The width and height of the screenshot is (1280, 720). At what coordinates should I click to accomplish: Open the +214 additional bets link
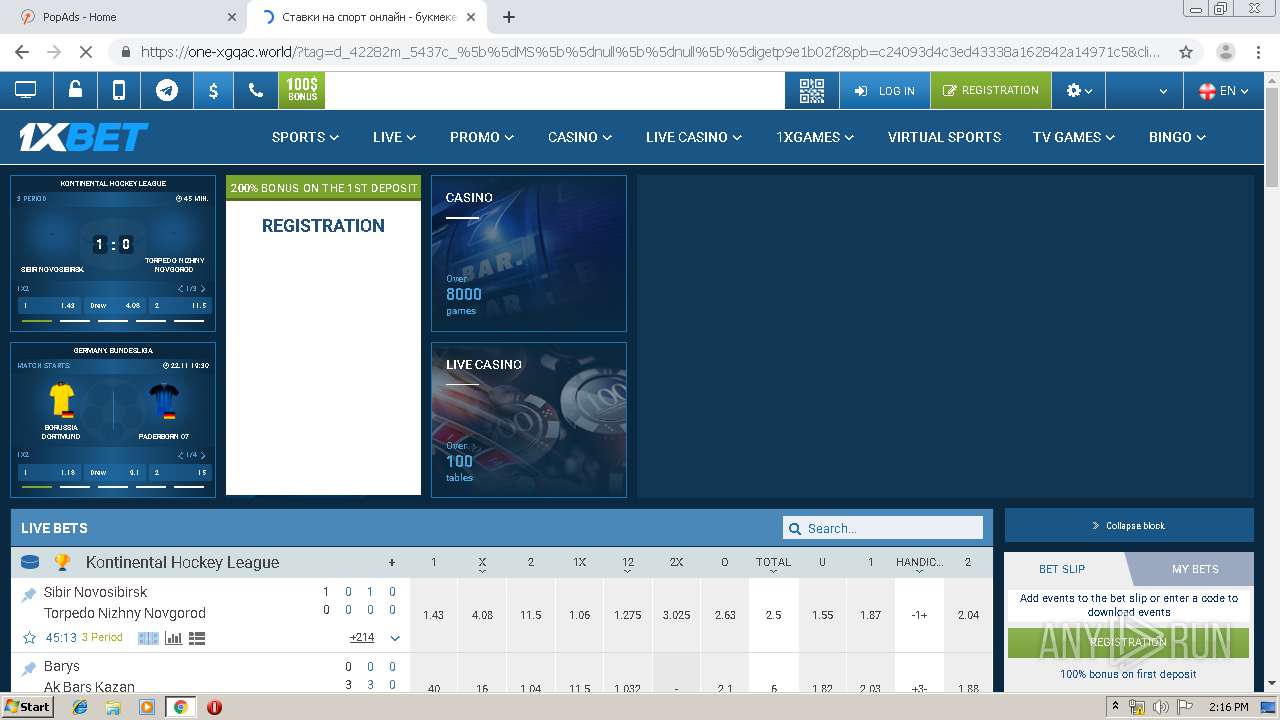362,637
